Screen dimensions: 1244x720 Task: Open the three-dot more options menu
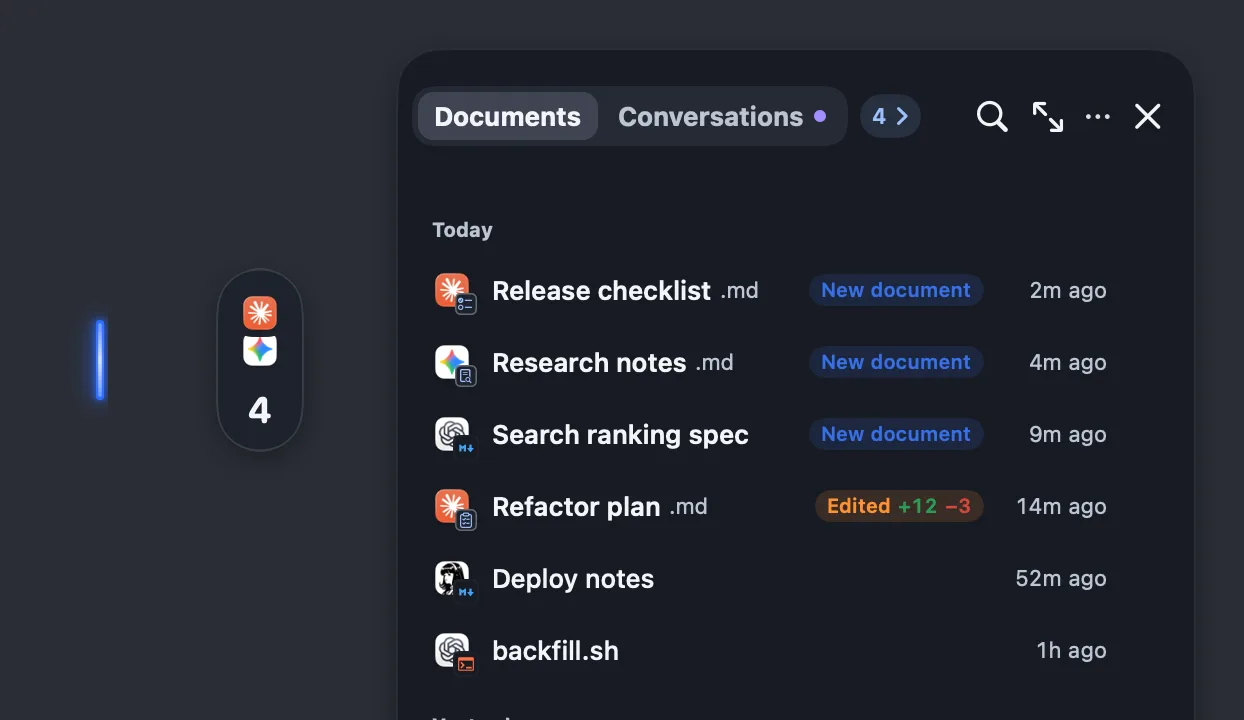point(1098,117)
